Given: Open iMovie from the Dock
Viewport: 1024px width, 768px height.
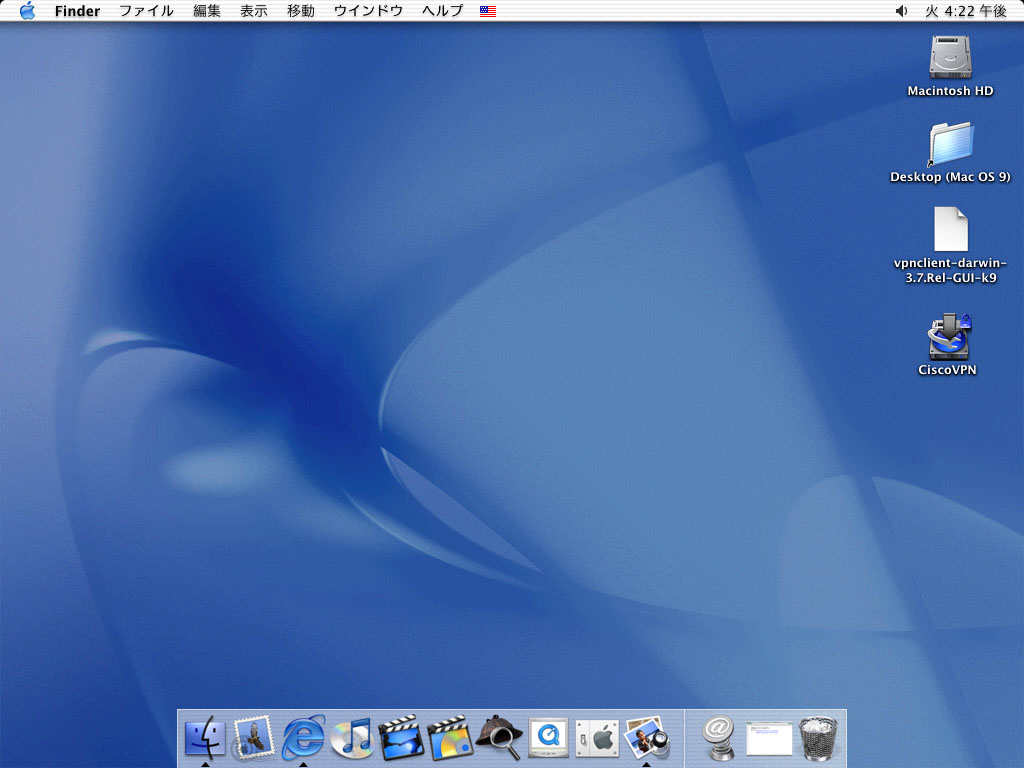Looking at the screenshot, I should pos(401,738).
